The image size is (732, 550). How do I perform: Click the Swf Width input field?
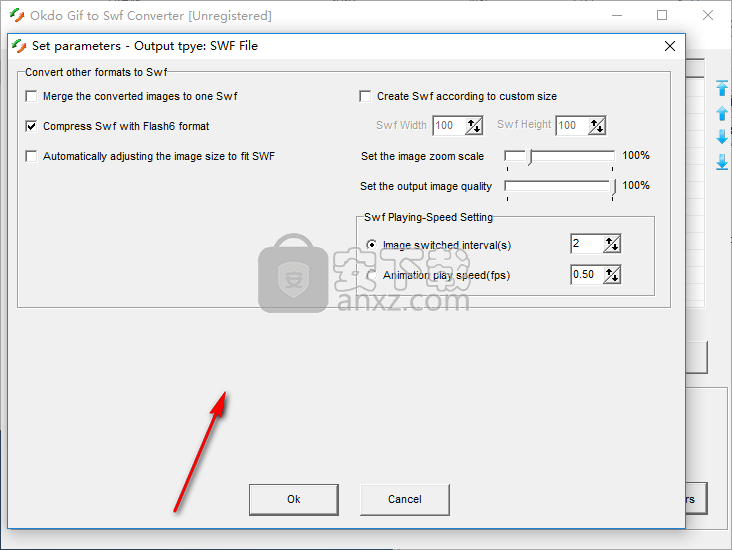tap(449, 126)
